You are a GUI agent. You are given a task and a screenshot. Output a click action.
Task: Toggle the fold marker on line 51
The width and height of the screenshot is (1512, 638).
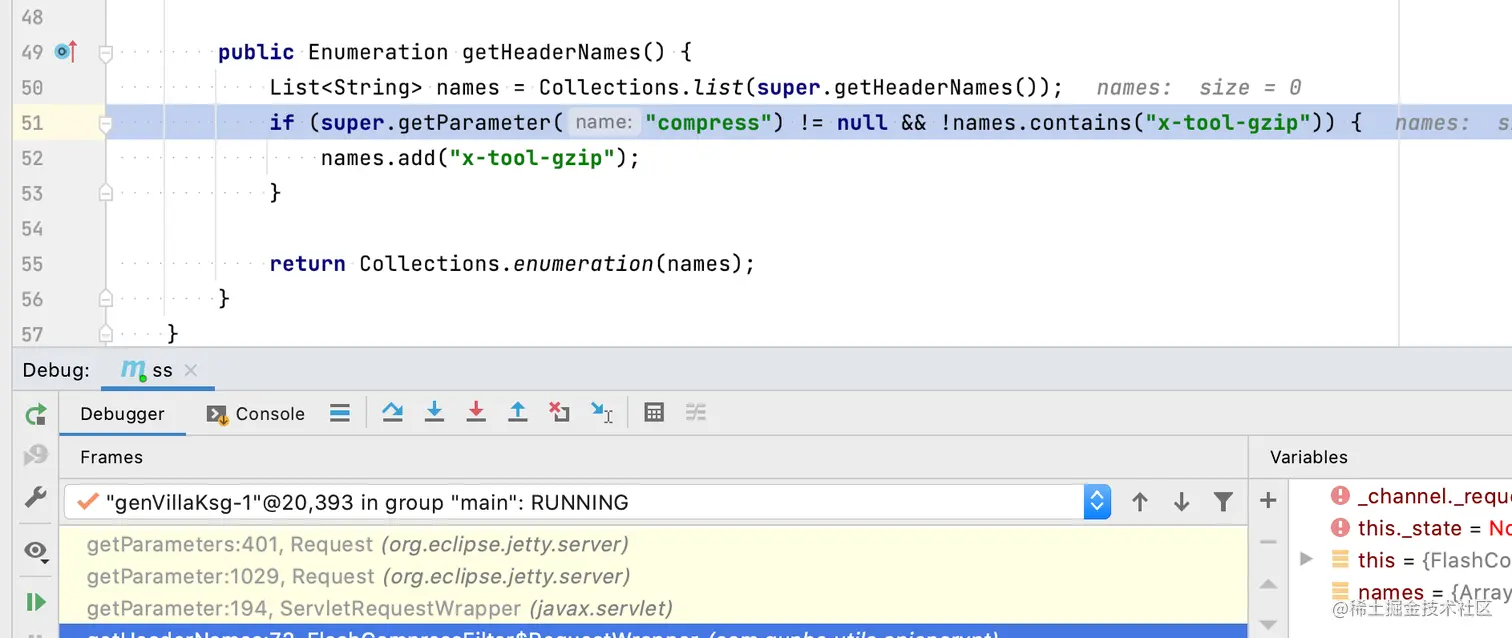pyautogui.click(x=106, y=123)
